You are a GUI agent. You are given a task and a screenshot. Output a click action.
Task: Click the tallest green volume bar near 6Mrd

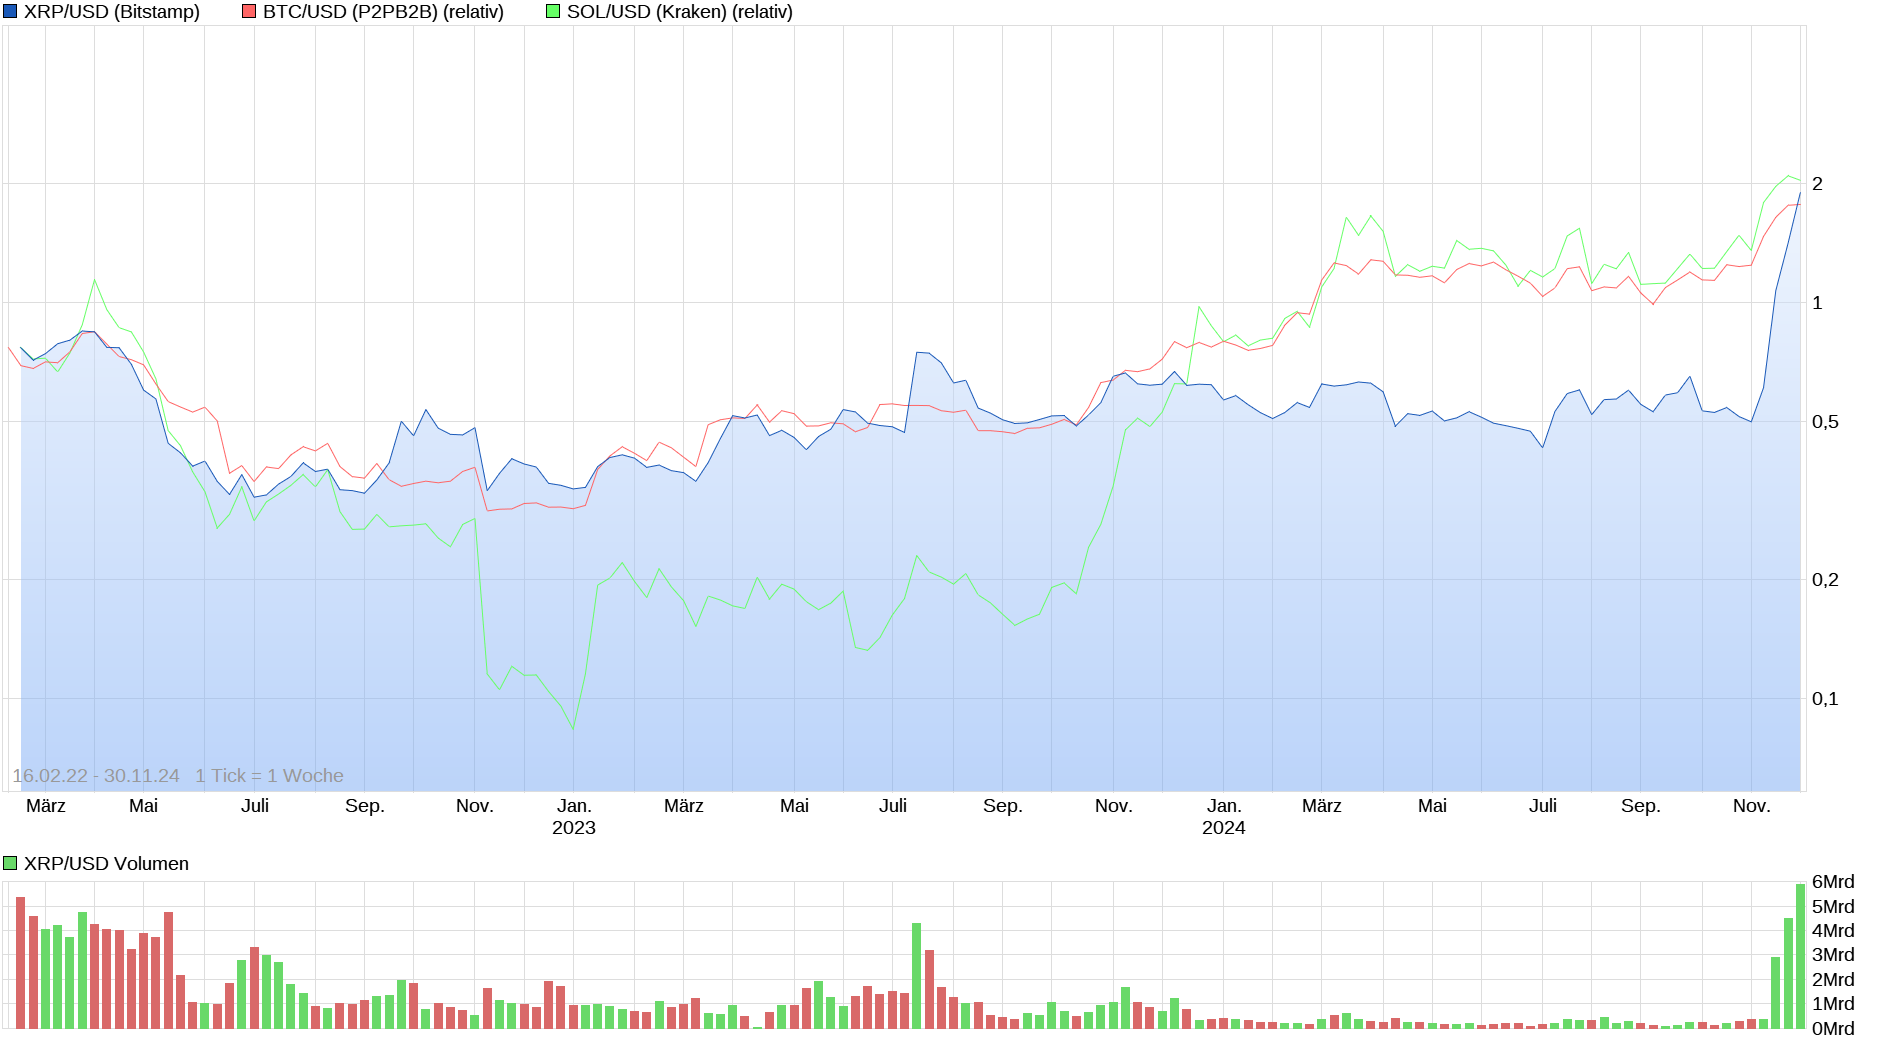(1800, 956)
